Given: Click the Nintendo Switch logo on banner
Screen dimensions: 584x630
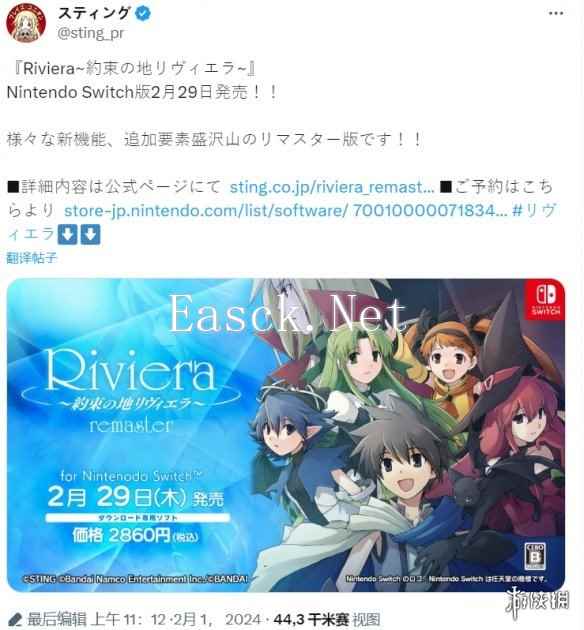Looking at the screenshot, I should click(545, 300).
